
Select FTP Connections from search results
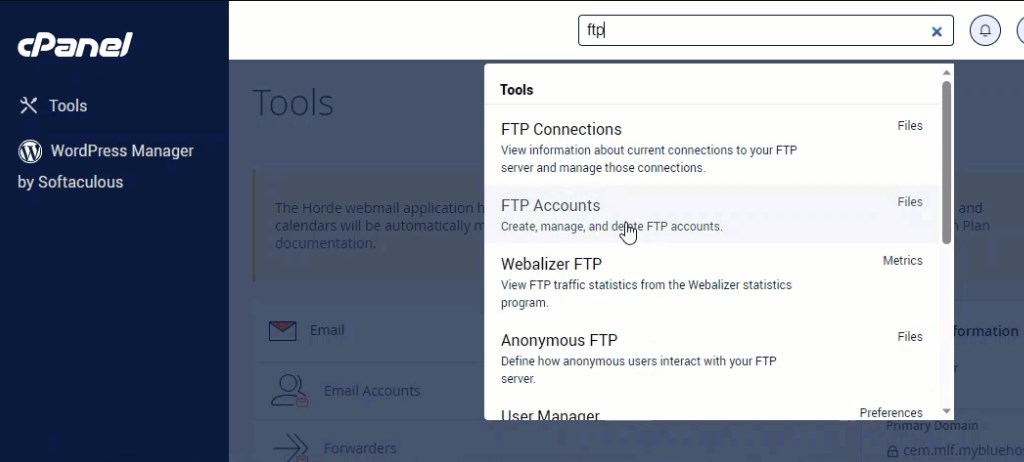point(561,130)
